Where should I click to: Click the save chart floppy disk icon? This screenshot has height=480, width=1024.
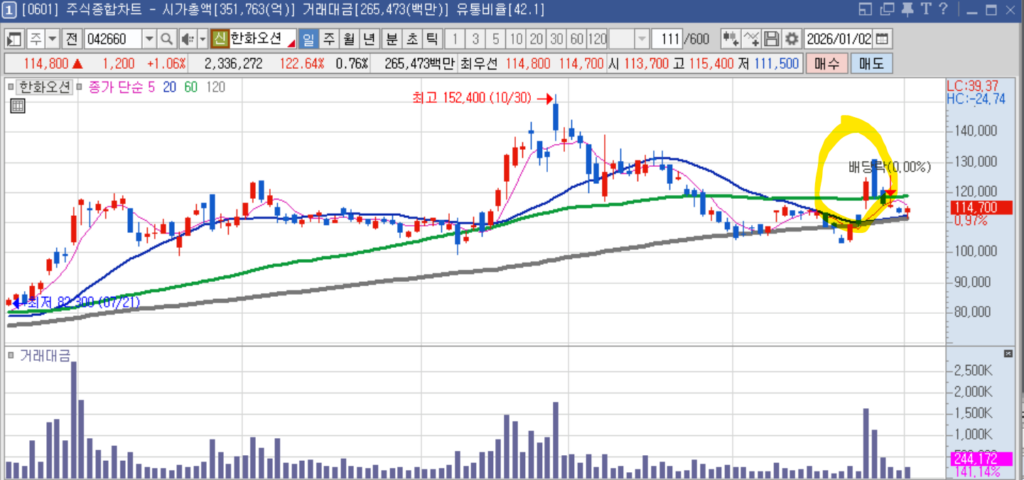772,39
